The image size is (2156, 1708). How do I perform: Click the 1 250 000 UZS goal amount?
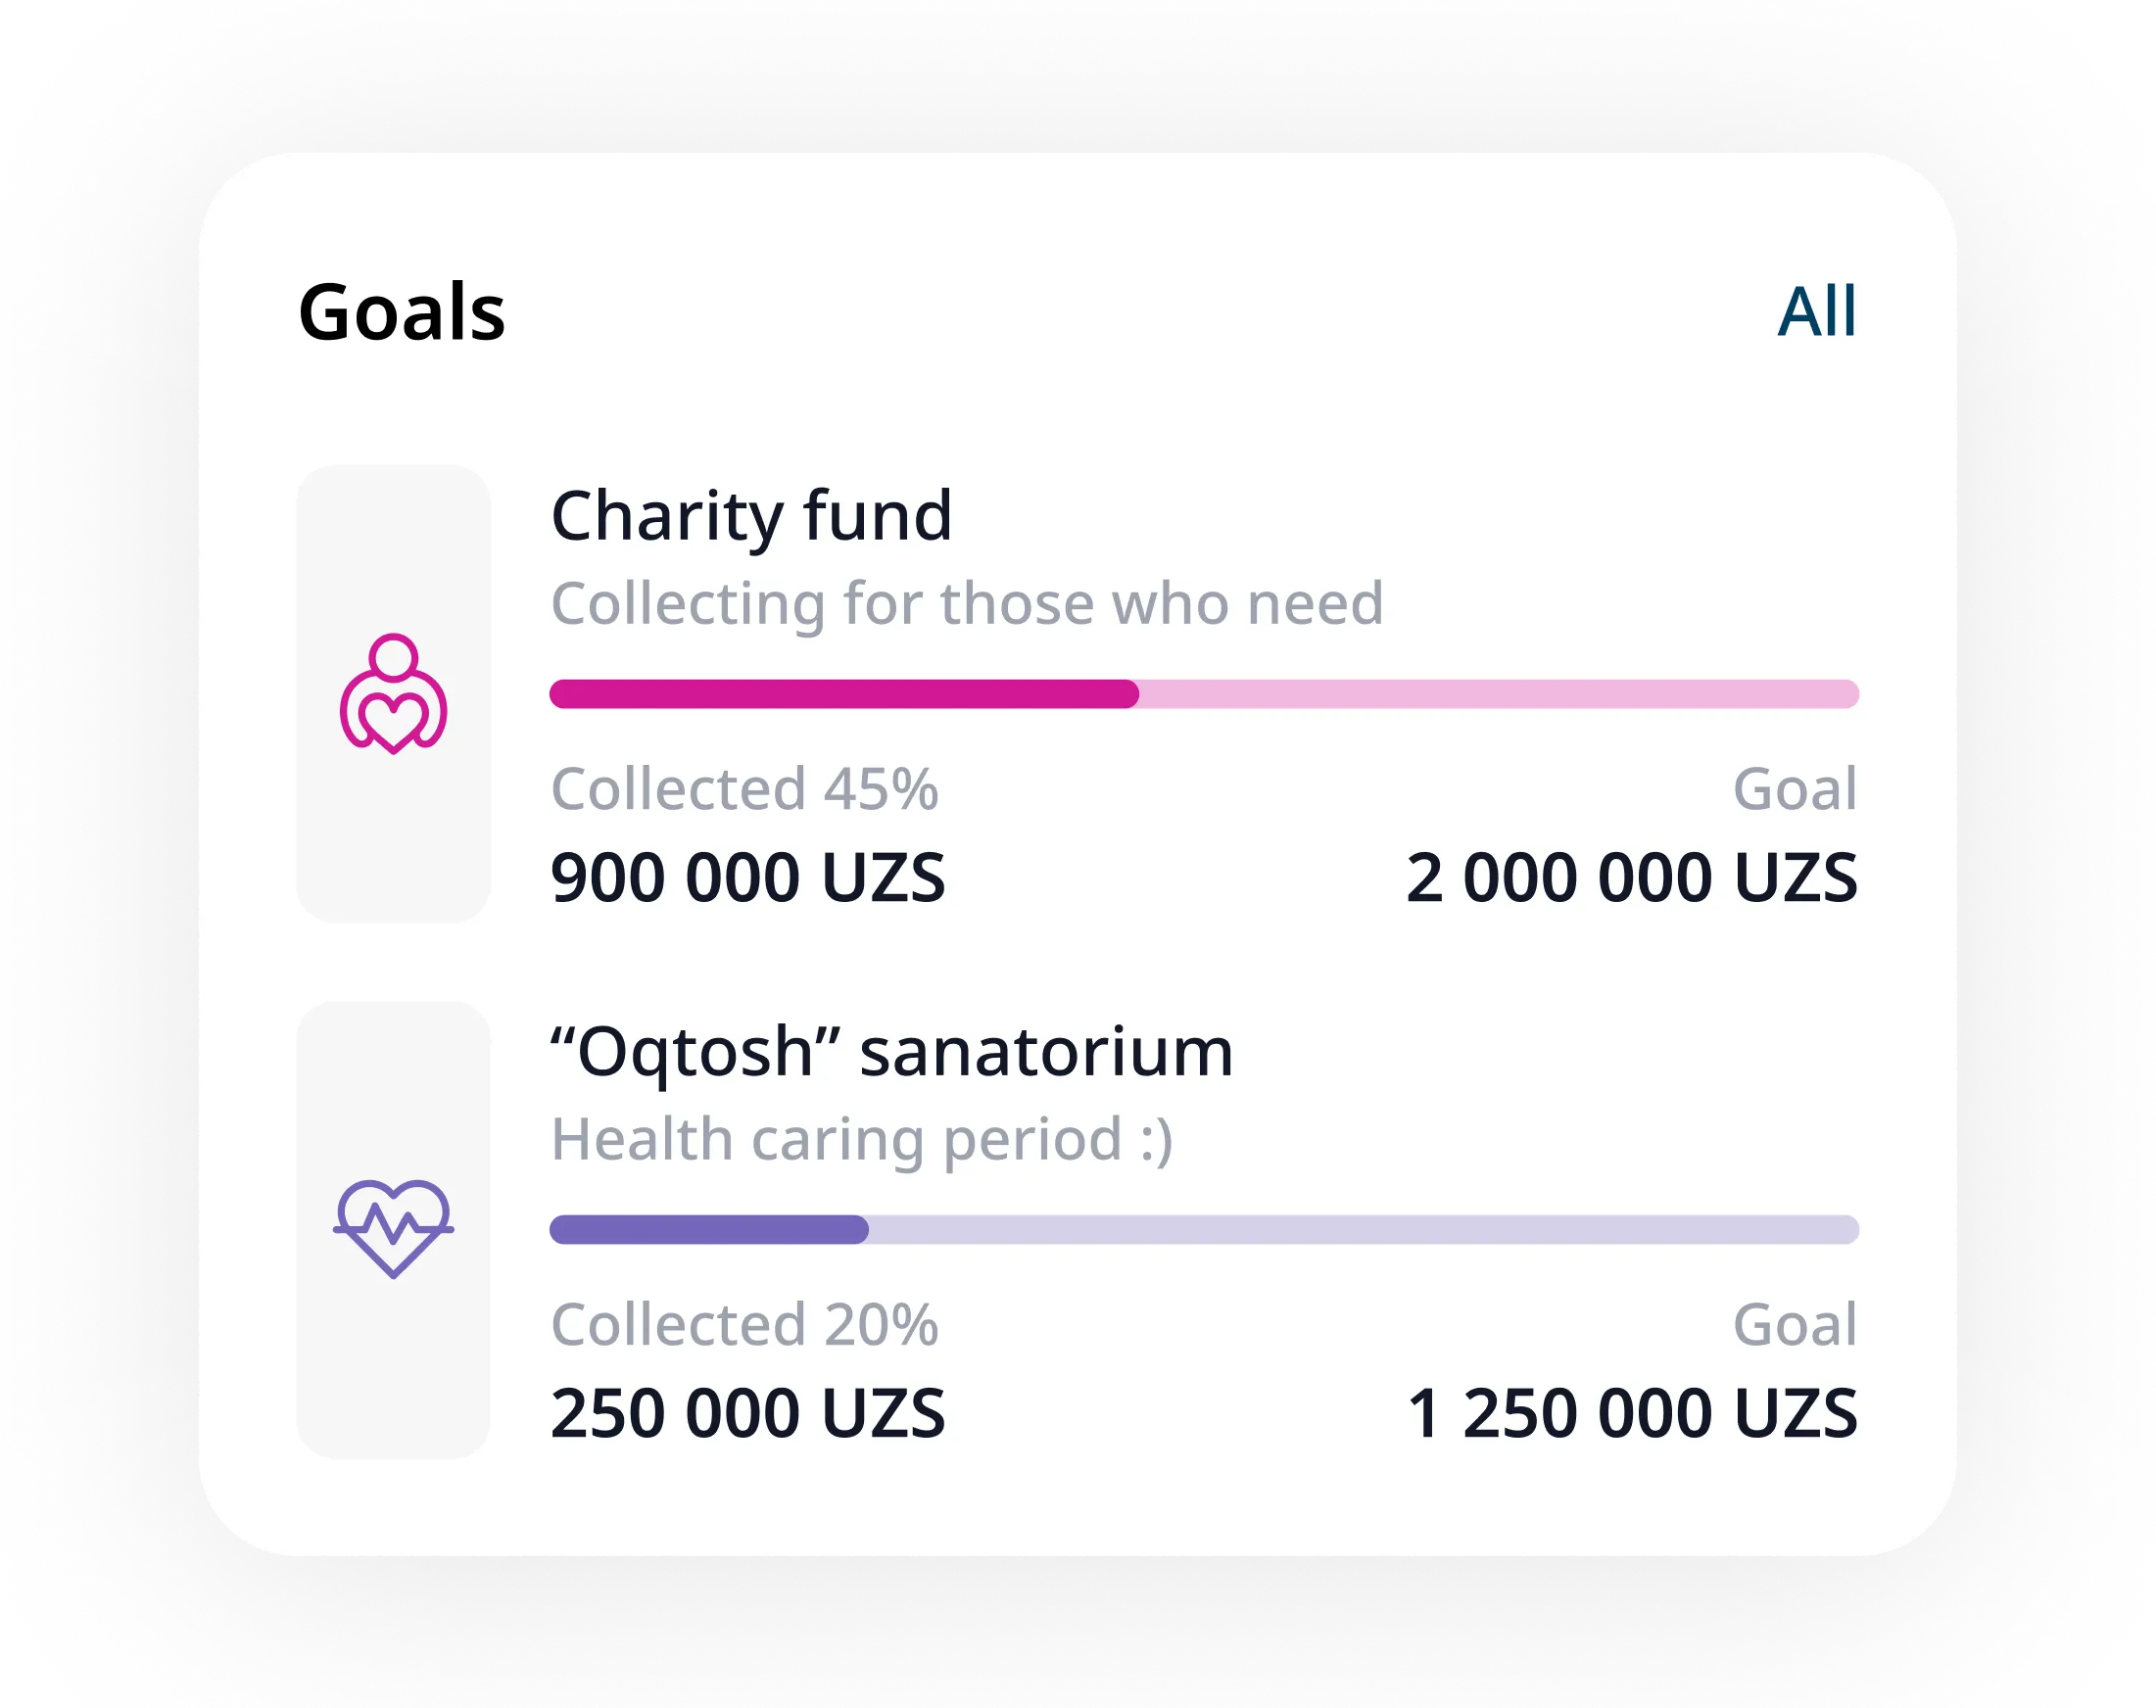pyautogui.click(x=1631, y=1414)
